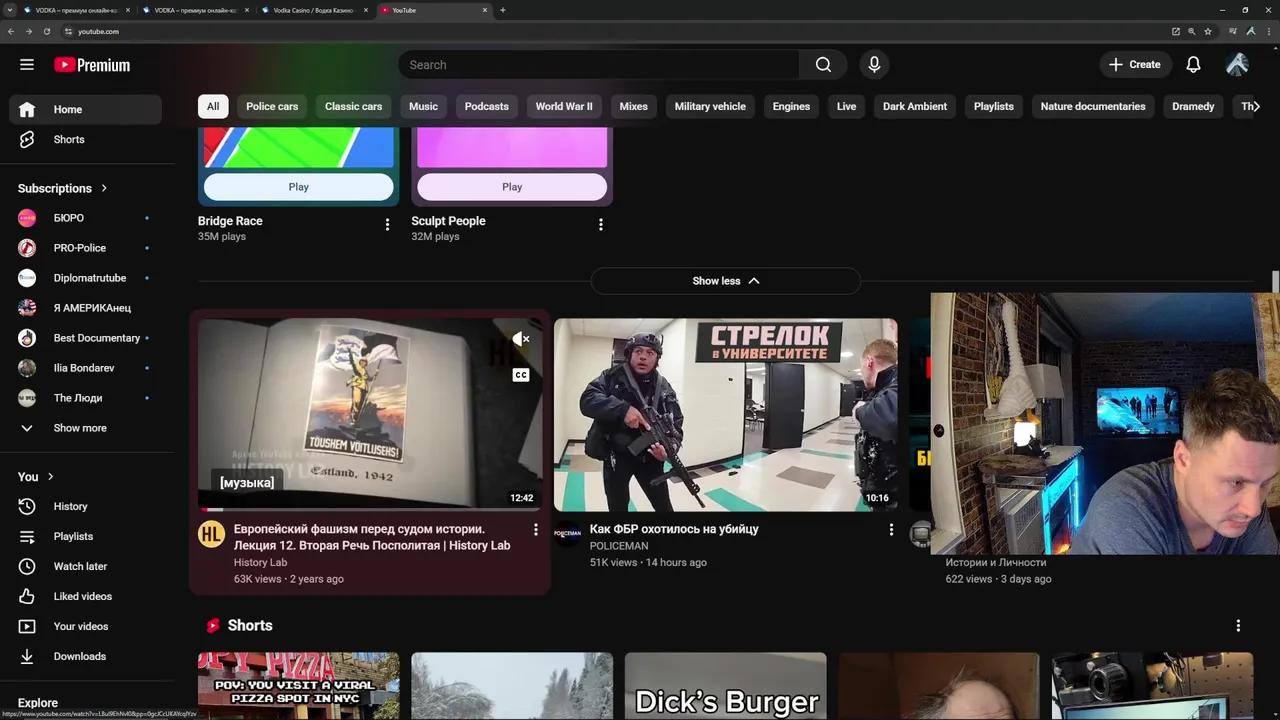Open Downloads in sidebar

tap(85, 657)
